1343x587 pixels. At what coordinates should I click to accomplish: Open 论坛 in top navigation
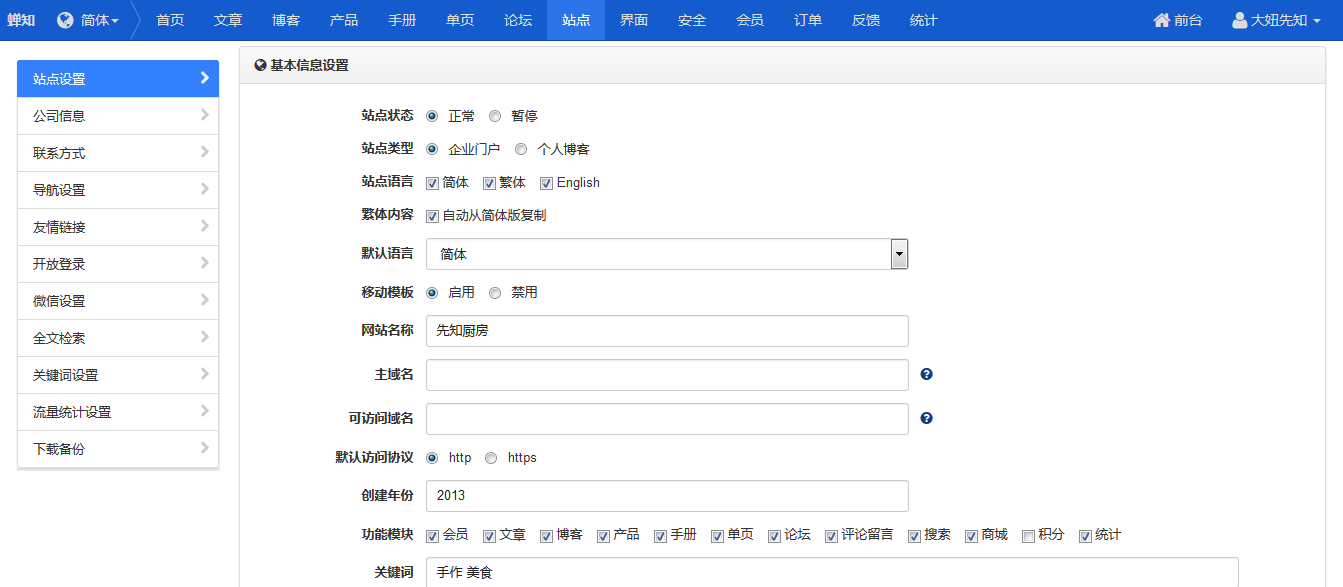click(x=518, y=20)
